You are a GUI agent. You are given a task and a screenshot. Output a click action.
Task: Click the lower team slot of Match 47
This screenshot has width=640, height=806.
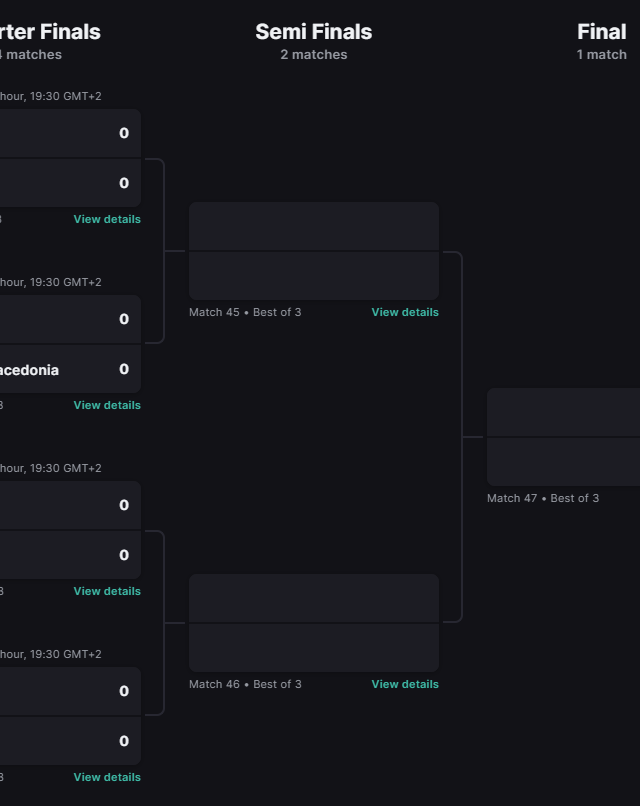563,462
